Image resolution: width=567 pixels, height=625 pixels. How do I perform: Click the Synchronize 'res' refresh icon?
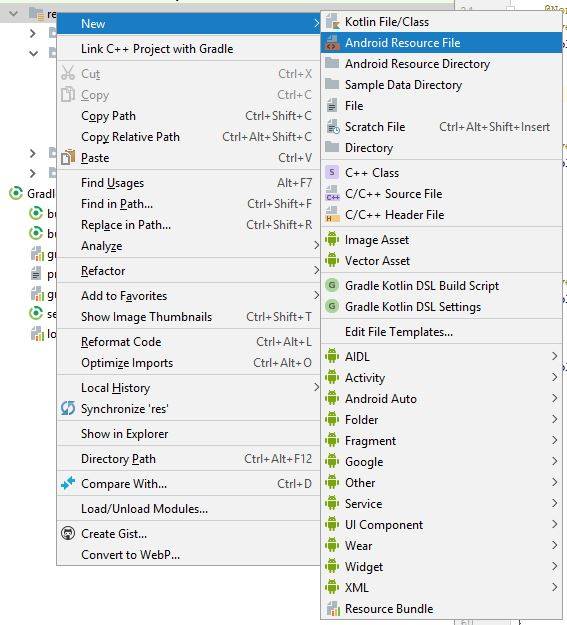coord(68,408)
